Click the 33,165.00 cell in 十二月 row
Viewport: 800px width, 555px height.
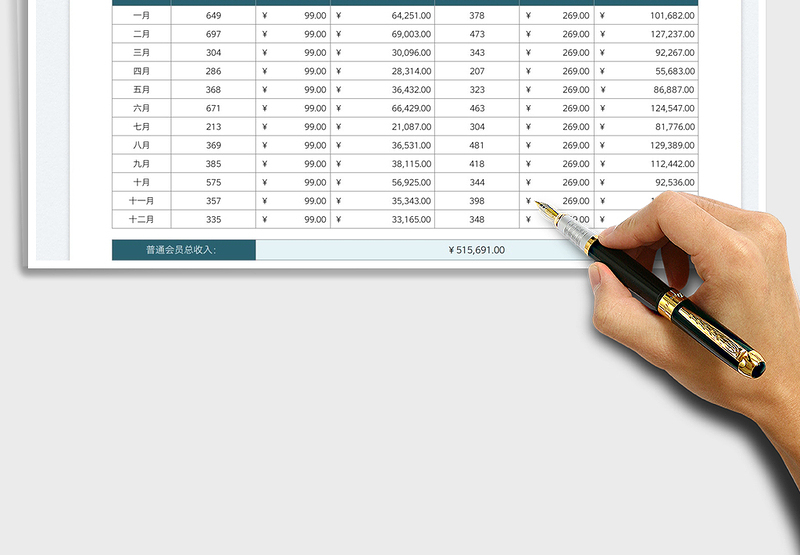coord(383,220)
